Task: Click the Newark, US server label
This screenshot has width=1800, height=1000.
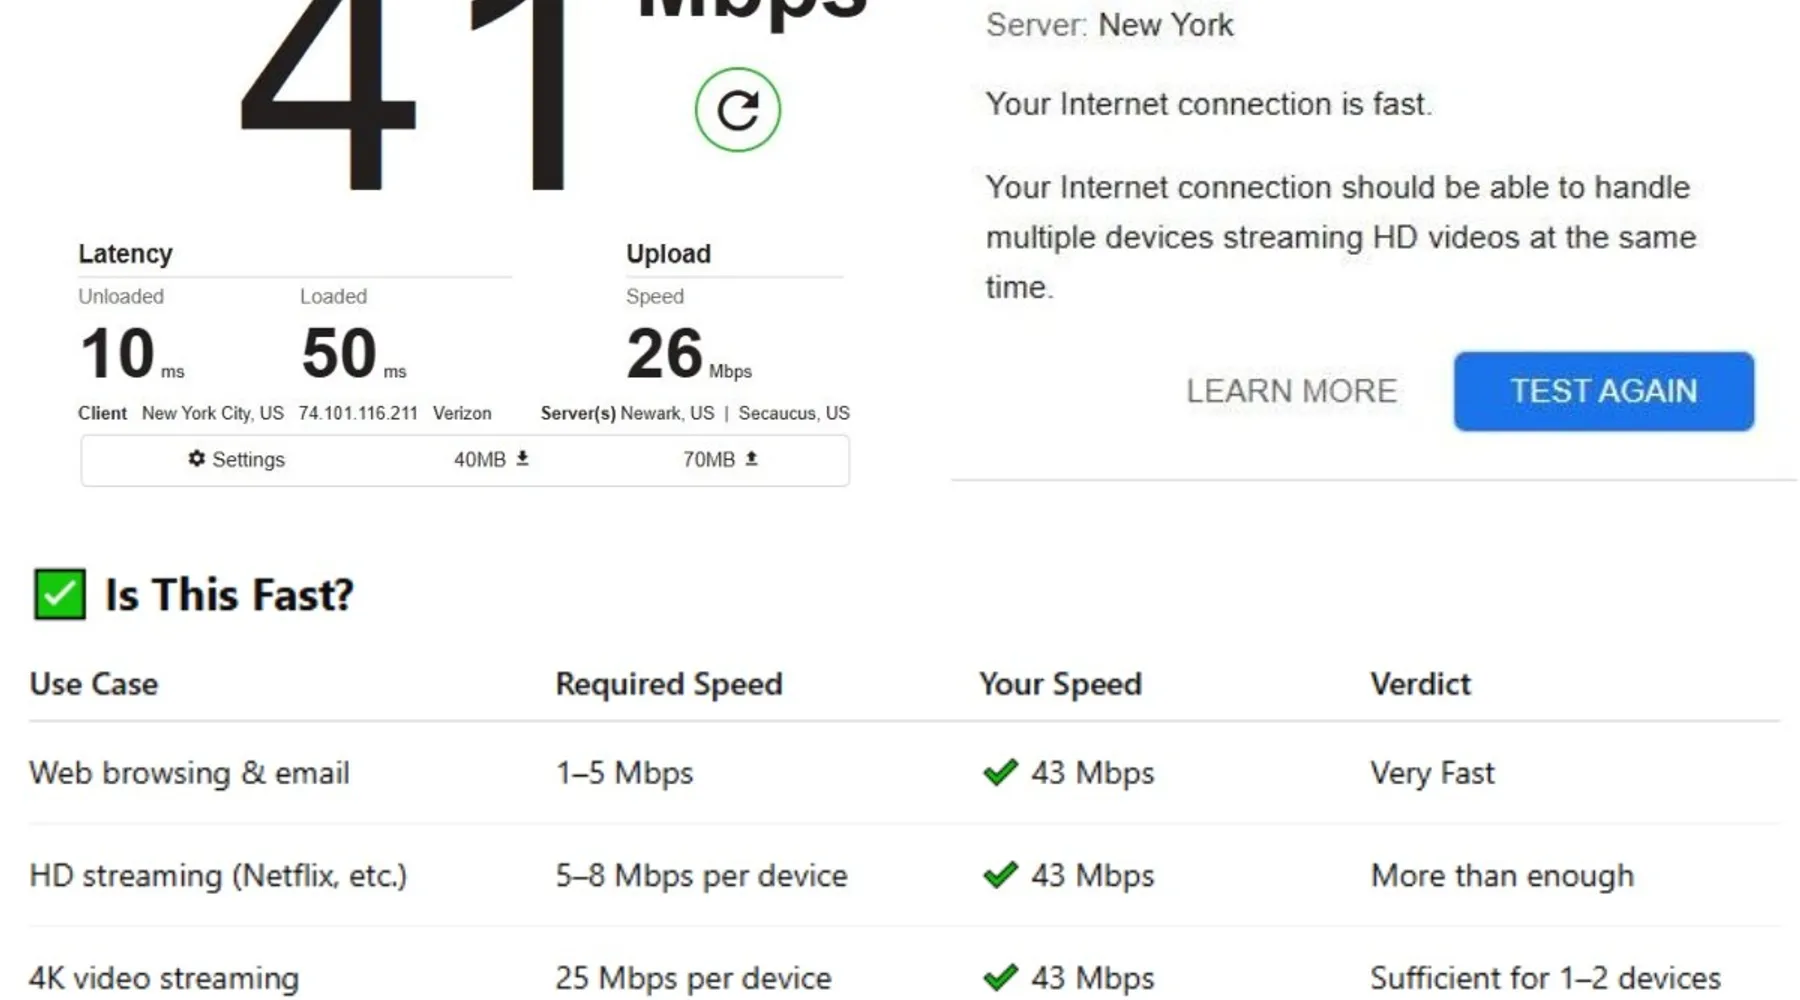Action: click(667, 413)
